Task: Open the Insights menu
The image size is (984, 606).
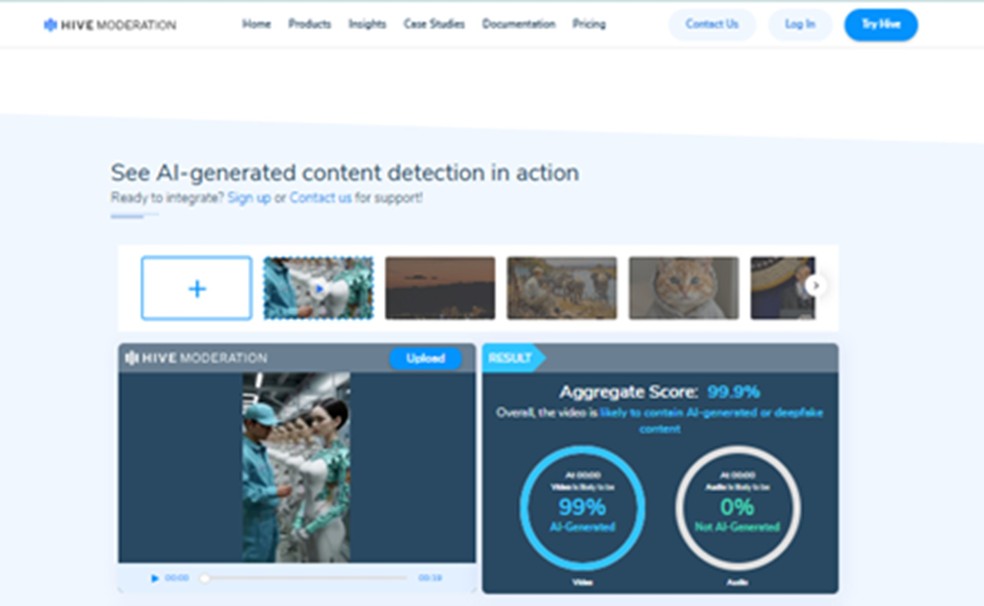Action: (367, 24)
